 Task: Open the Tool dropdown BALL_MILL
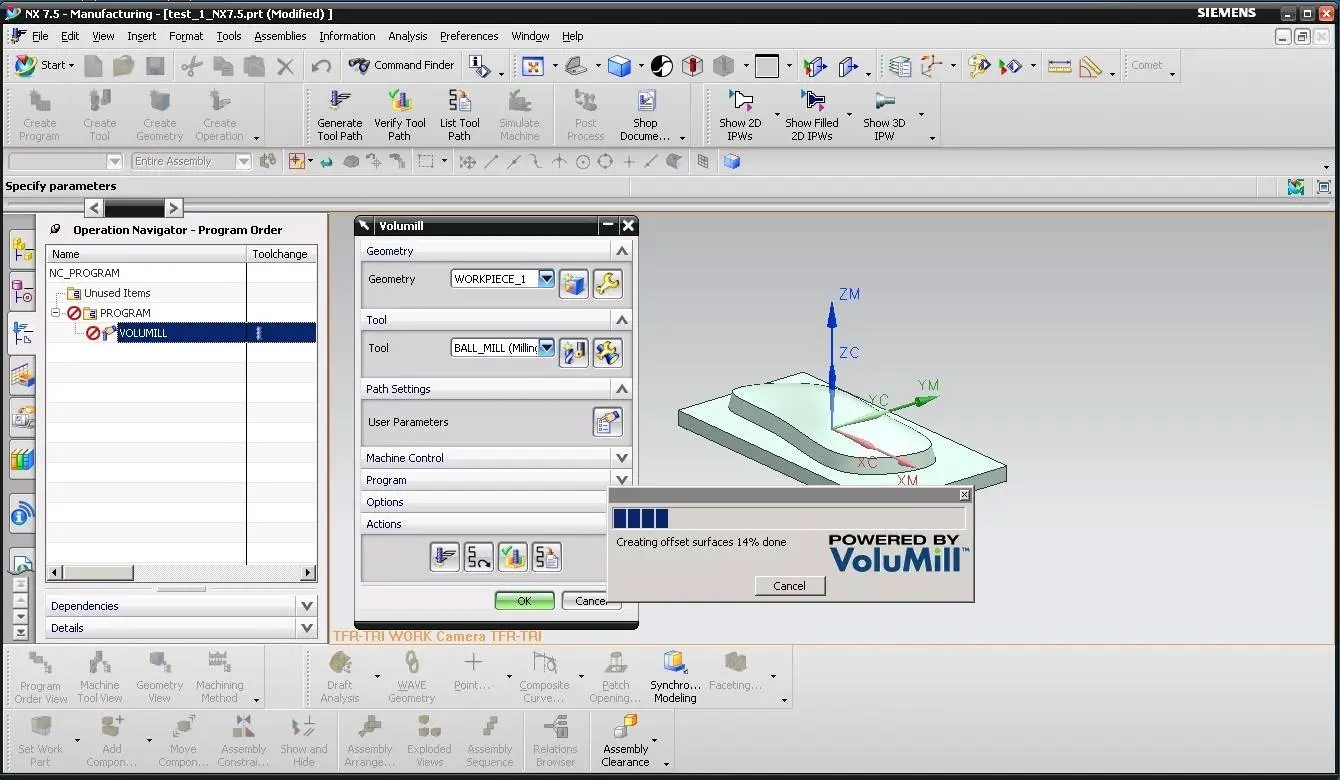[x=546, y=348]
